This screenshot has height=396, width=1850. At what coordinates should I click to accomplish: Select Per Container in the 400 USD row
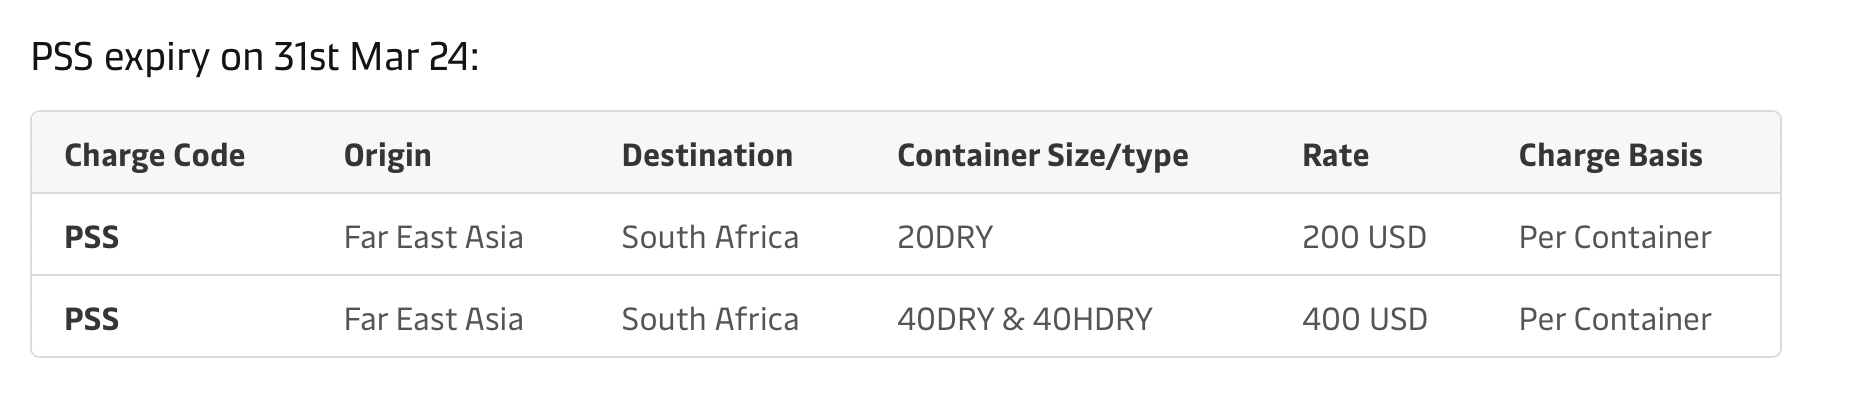1615,320
